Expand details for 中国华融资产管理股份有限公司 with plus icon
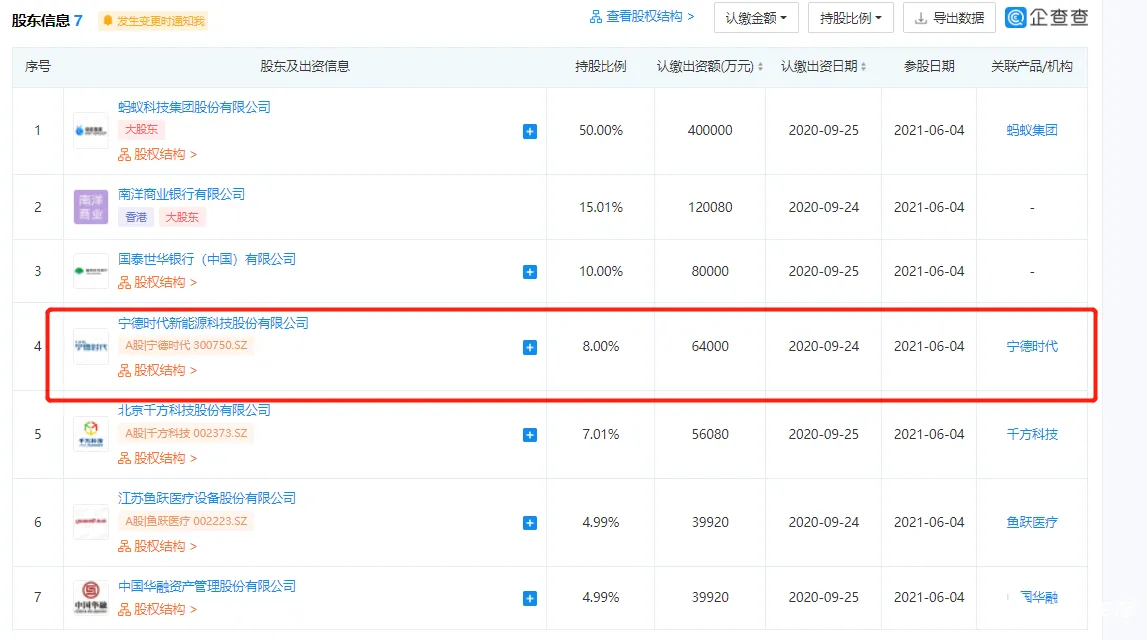1147x640 pixels. point(530,598)
